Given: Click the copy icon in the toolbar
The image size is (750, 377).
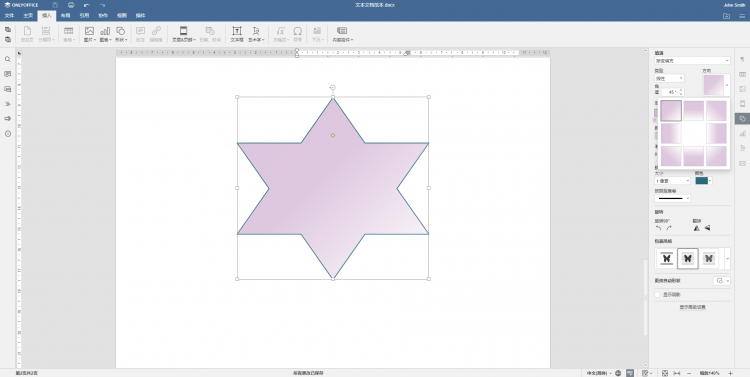Looking at the screenshot, I should pos(8,30).
